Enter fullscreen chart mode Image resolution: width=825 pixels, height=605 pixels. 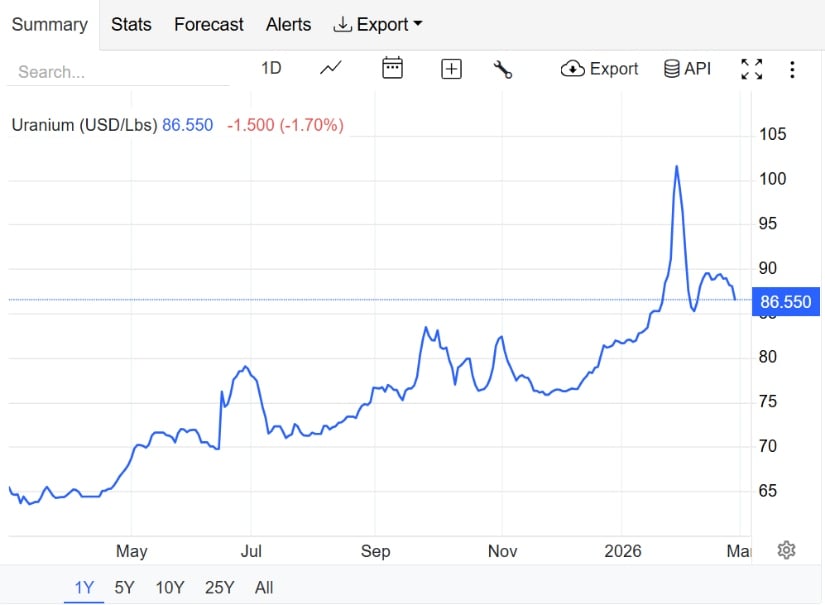(x=751, y=69)
